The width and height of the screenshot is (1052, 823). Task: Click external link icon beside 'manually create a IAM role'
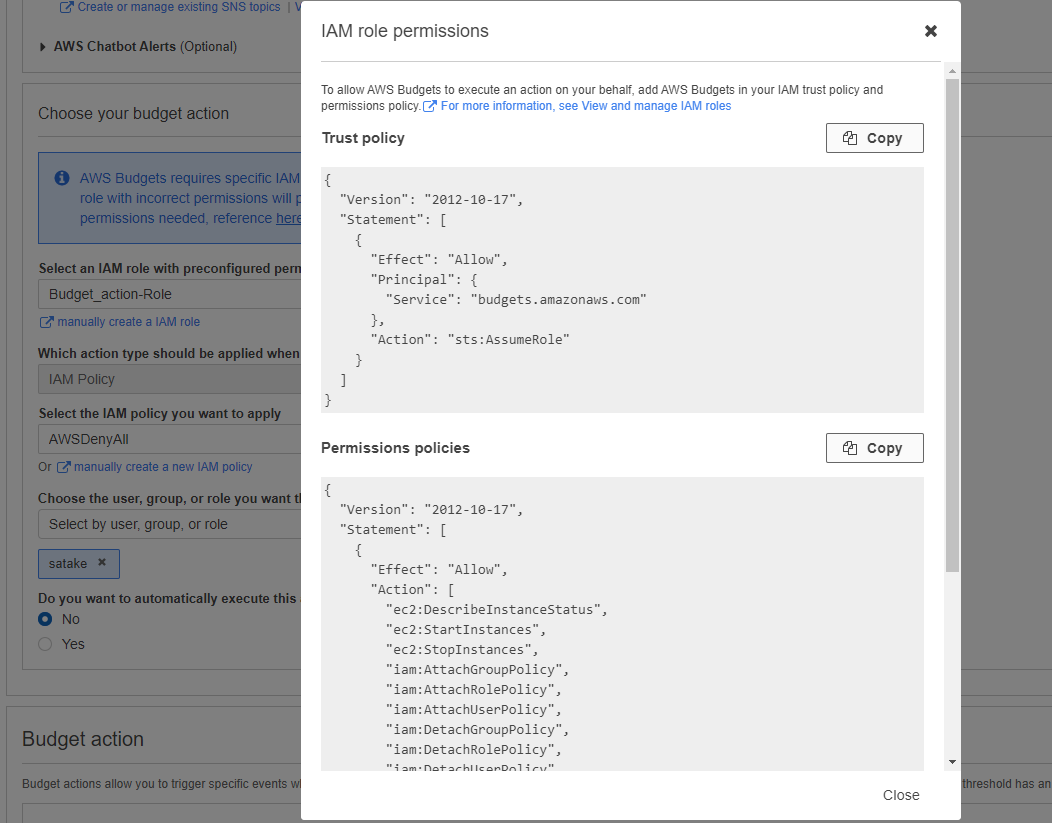46,322
